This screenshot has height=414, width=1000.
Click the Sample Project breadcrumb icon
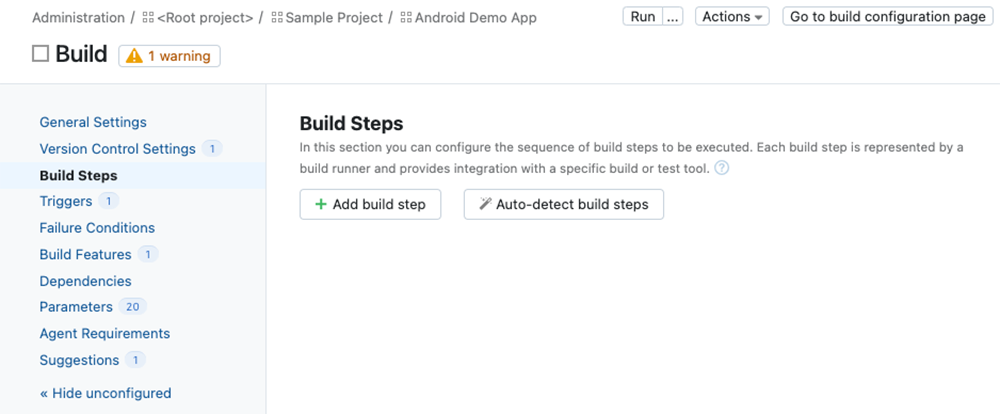(x=277, y=18)
